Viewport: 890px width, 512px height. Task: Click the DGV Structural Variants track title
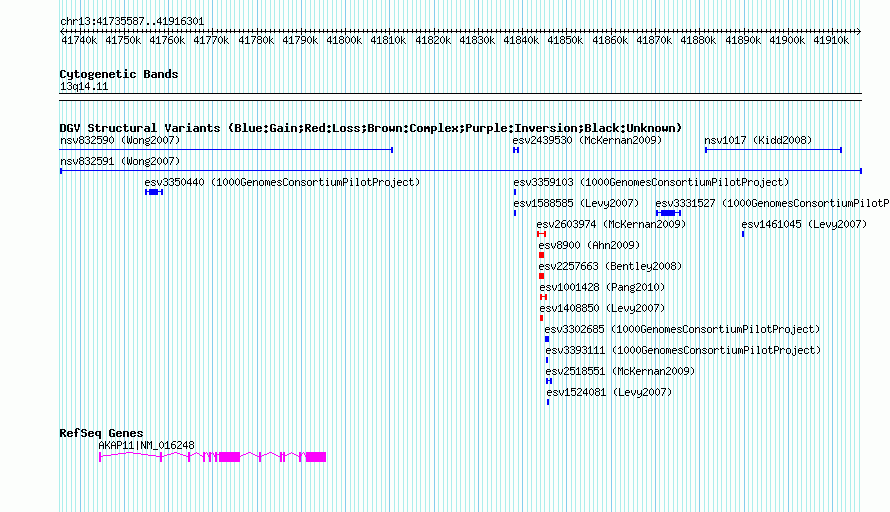pyautogui.click(x=371, y=128)
